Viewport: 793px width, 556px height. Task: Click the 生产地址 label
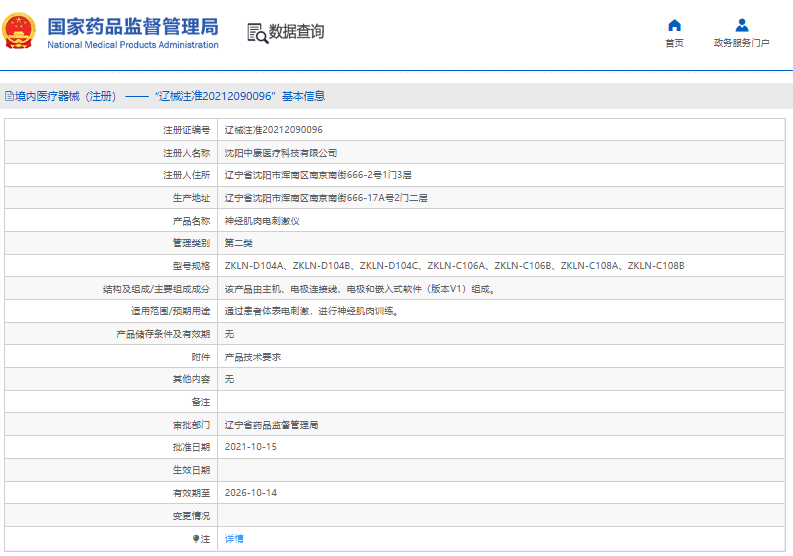tap(191, 198)
